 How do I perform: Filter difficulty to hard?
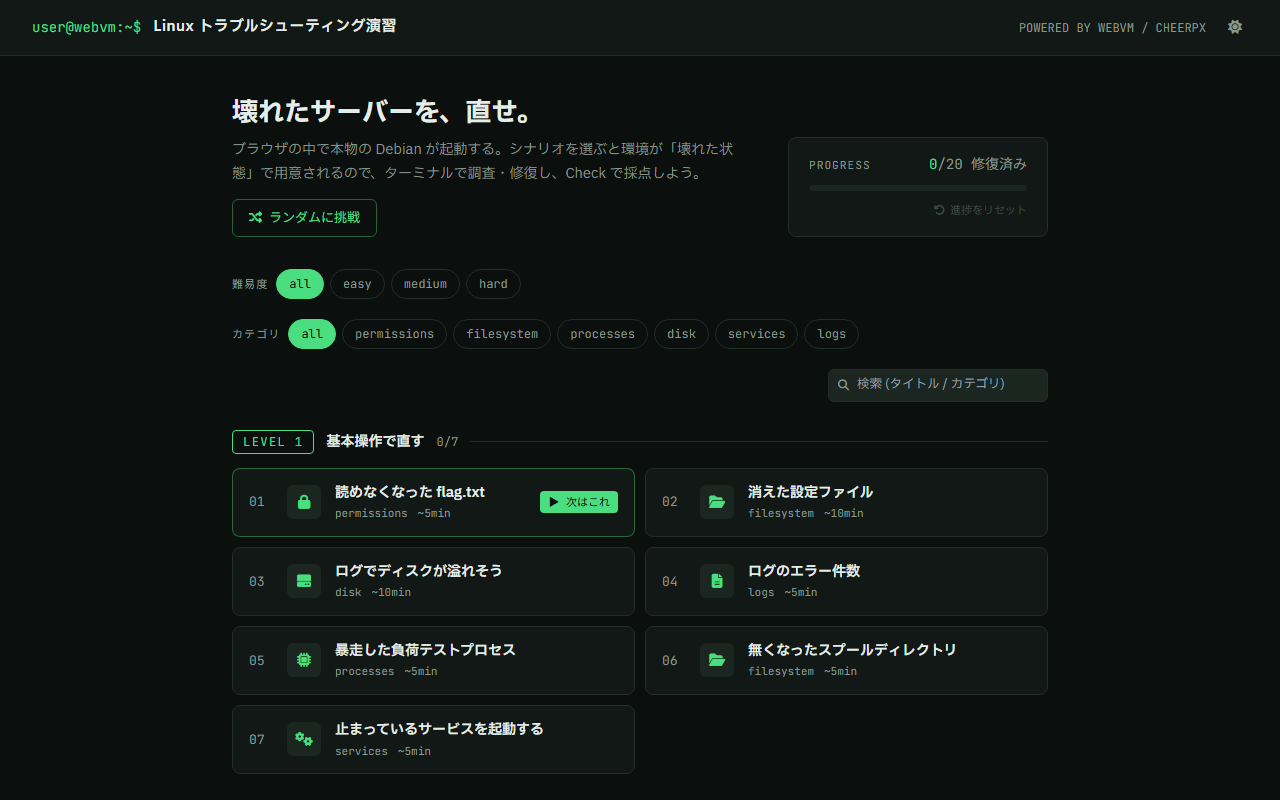(493, 284)
